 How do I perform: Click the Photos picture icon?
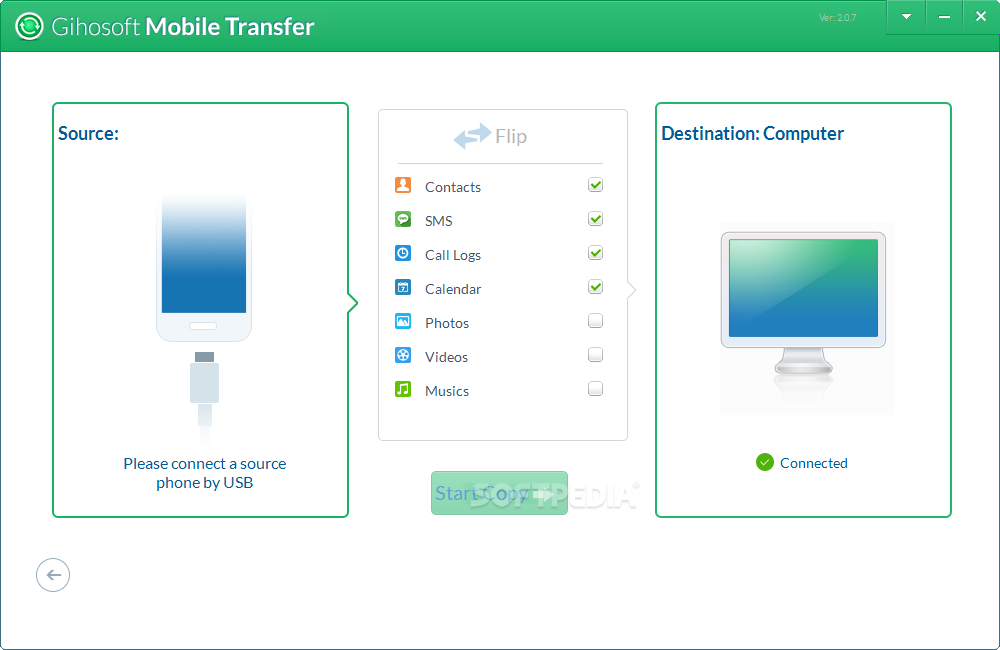tap(403, 321)
